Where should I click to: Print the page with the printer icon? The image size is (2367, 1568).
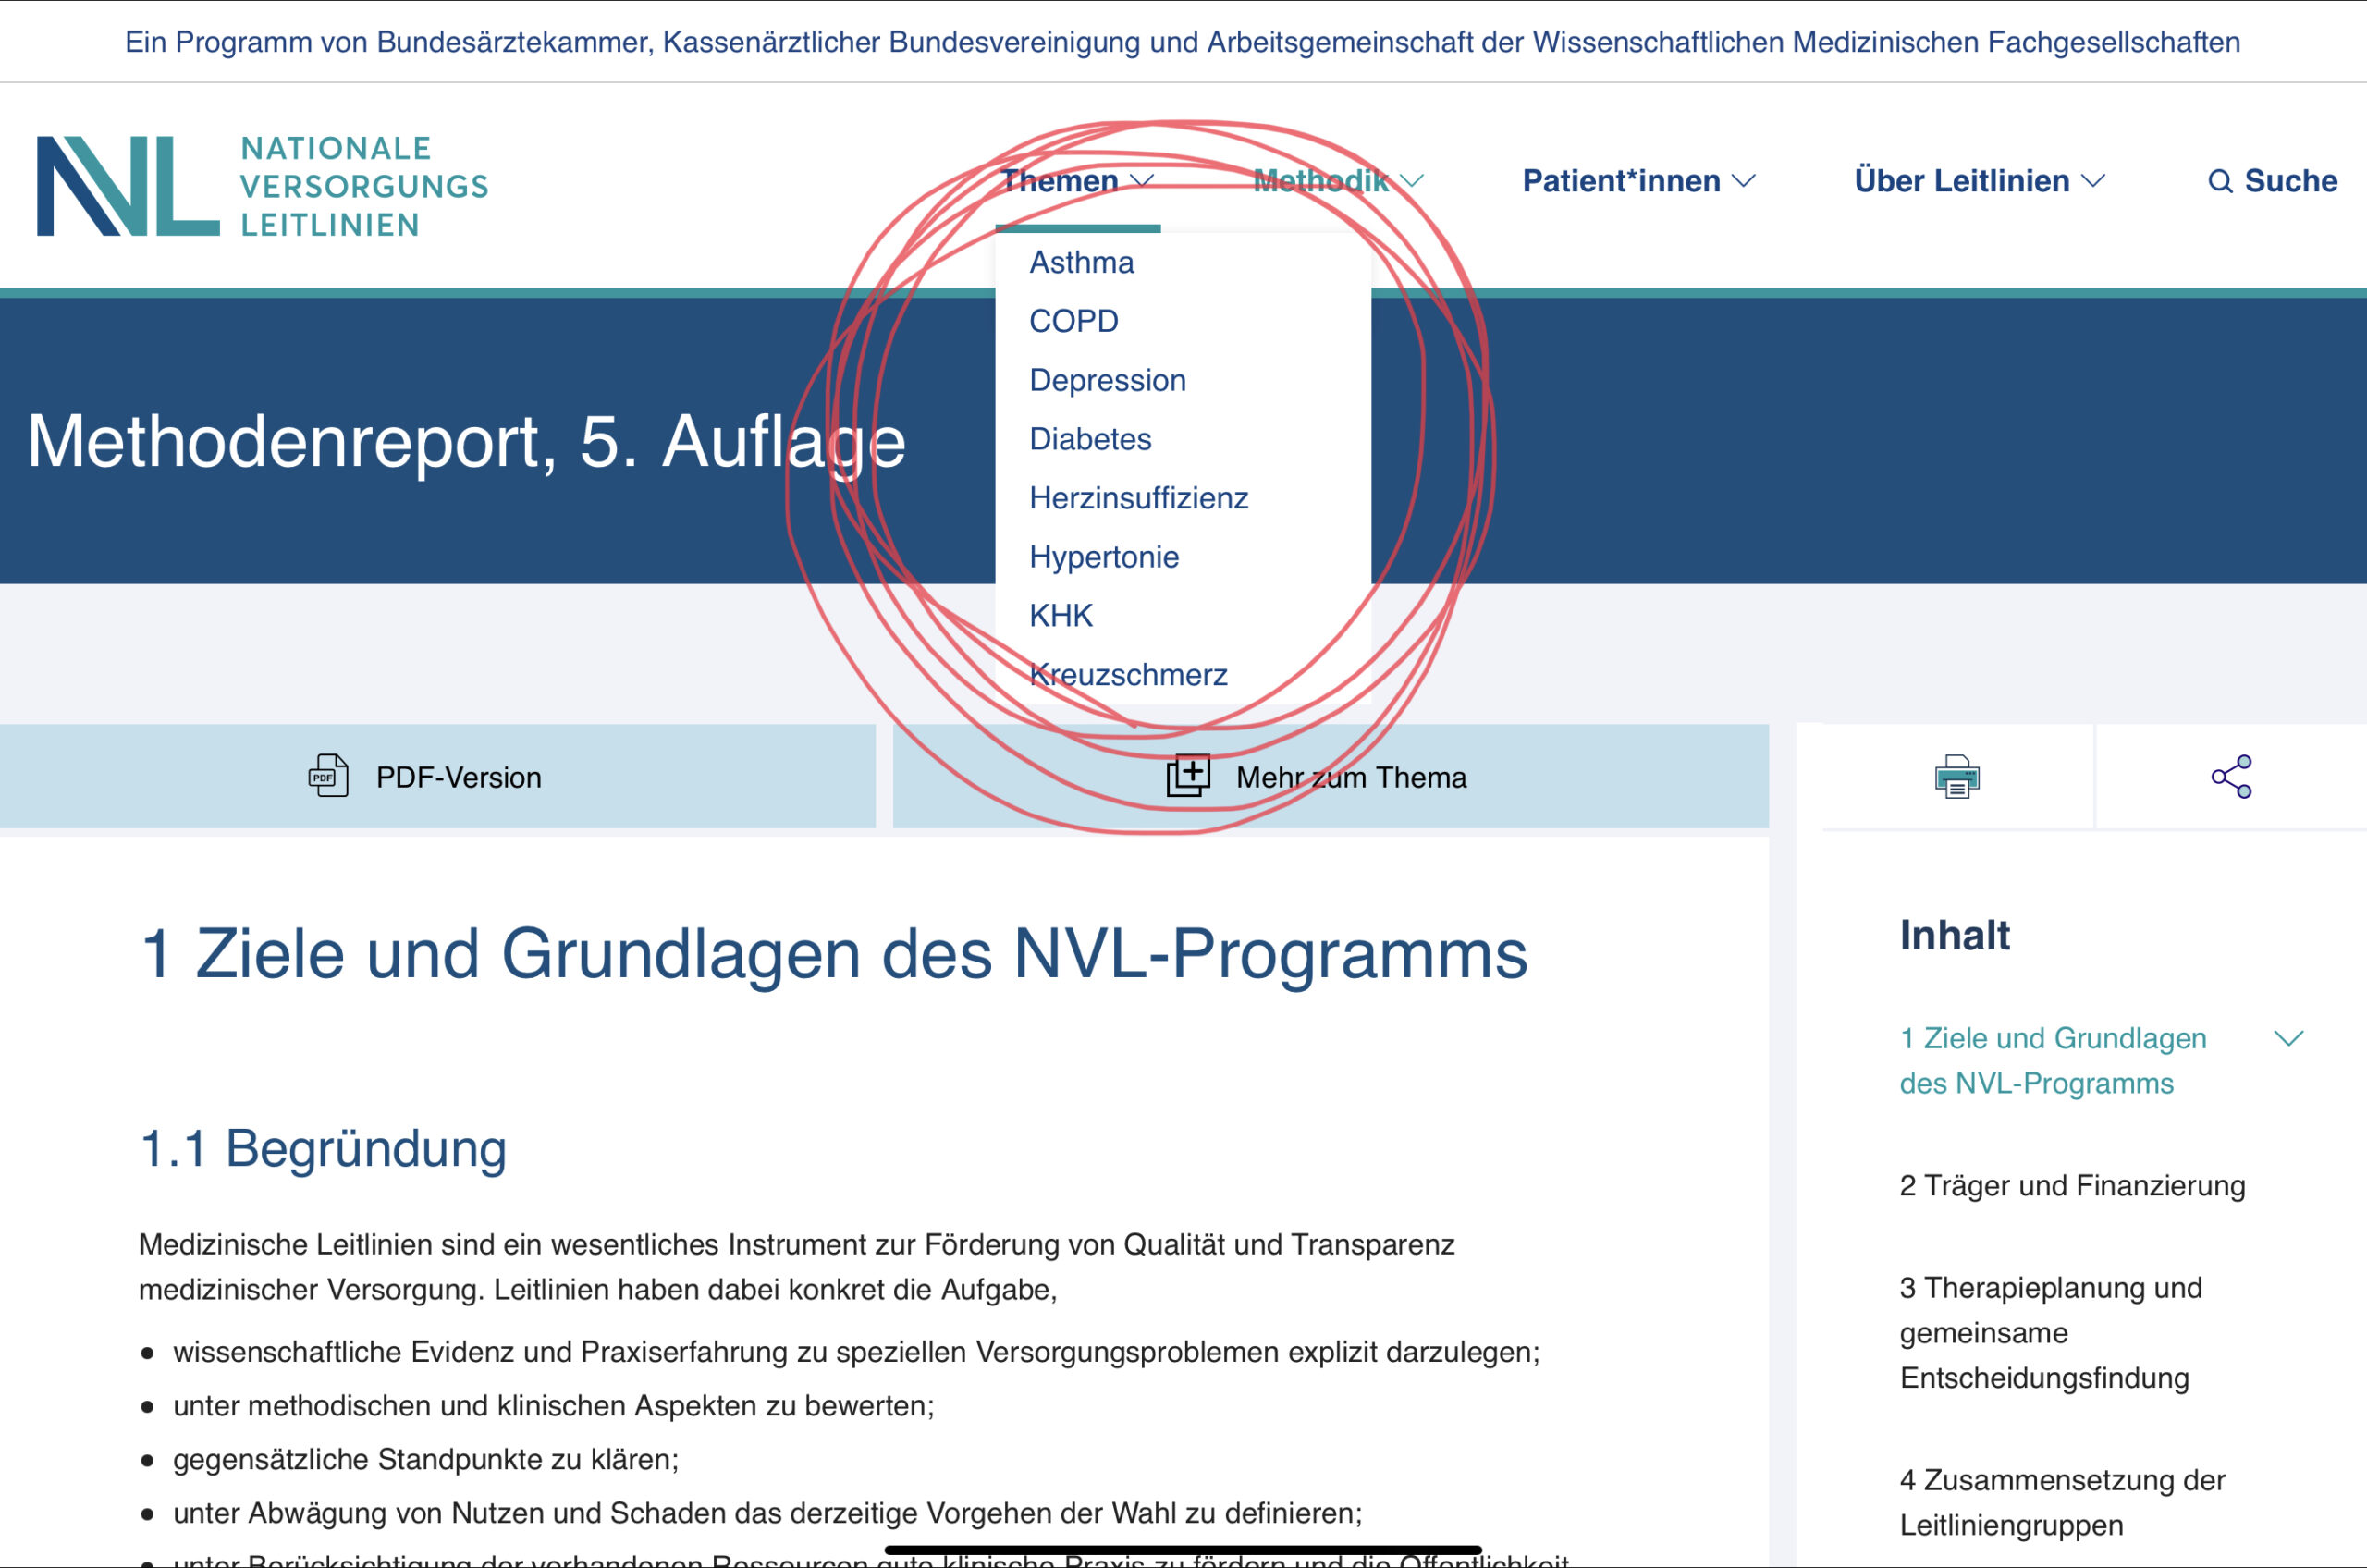[1957, 777]
